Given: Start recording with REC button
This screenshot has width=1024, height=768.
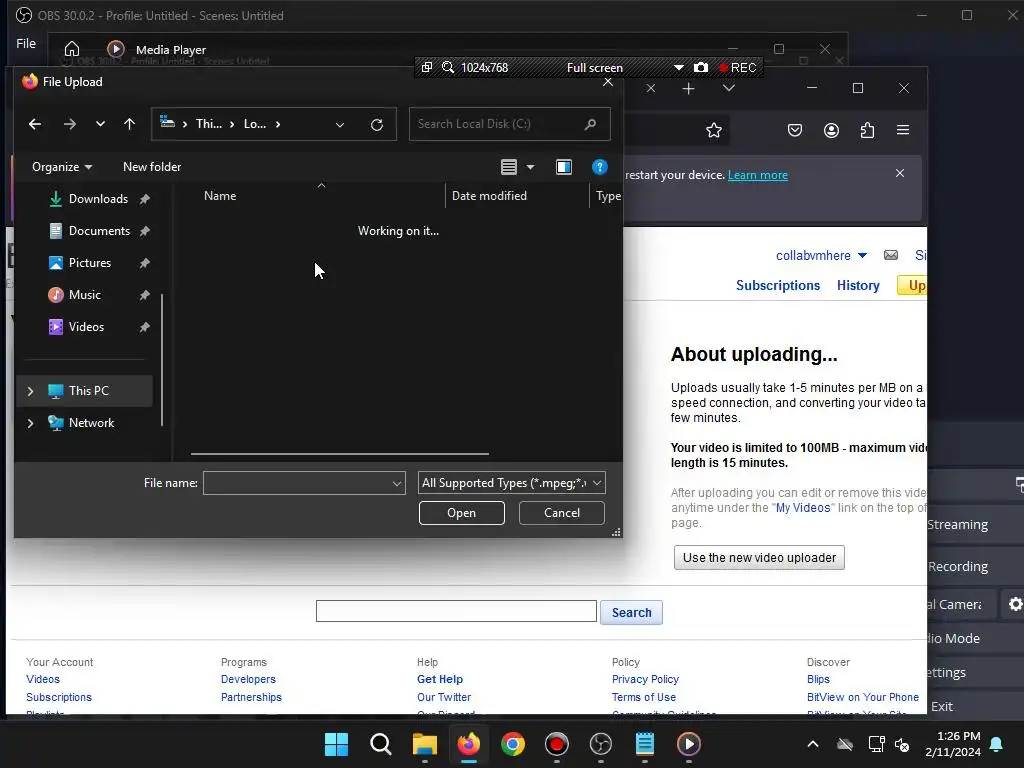Looking at the screenshot, I should pos(737,68).
